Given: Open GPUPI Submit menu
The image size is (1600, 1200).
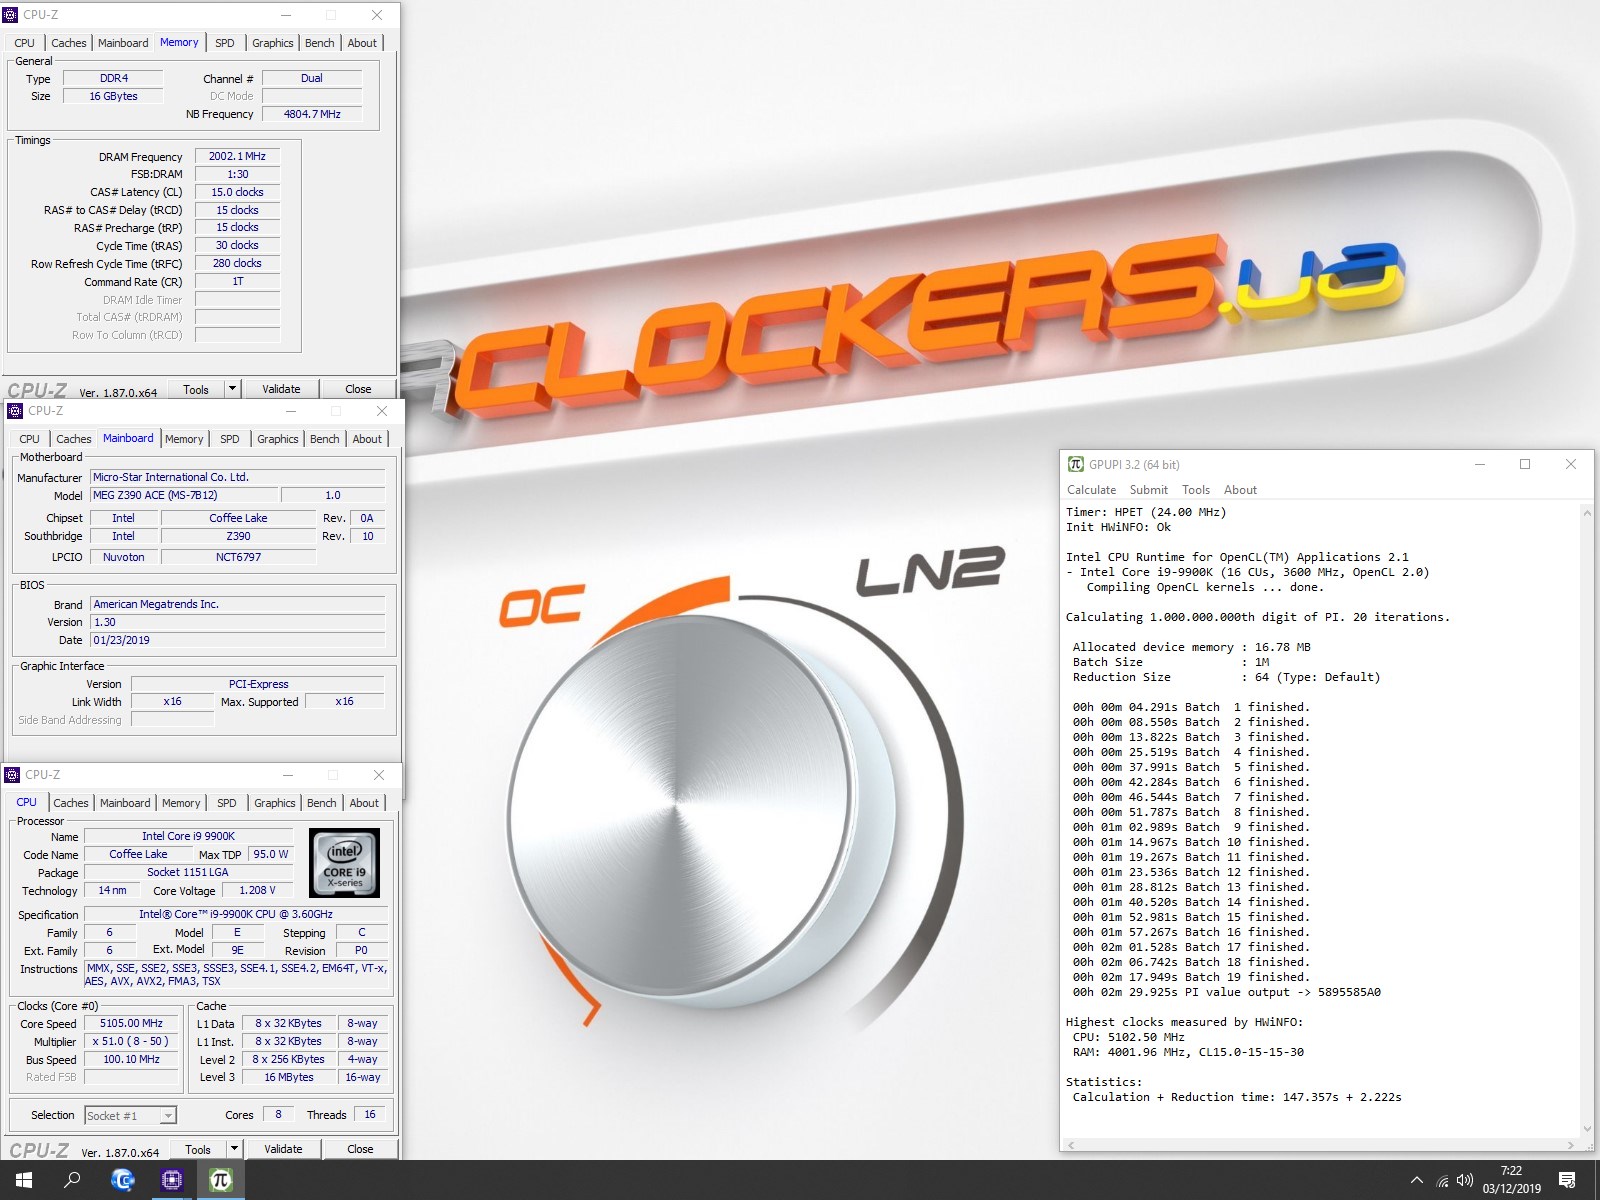Looking at the screenshot, I should 1148,490.
